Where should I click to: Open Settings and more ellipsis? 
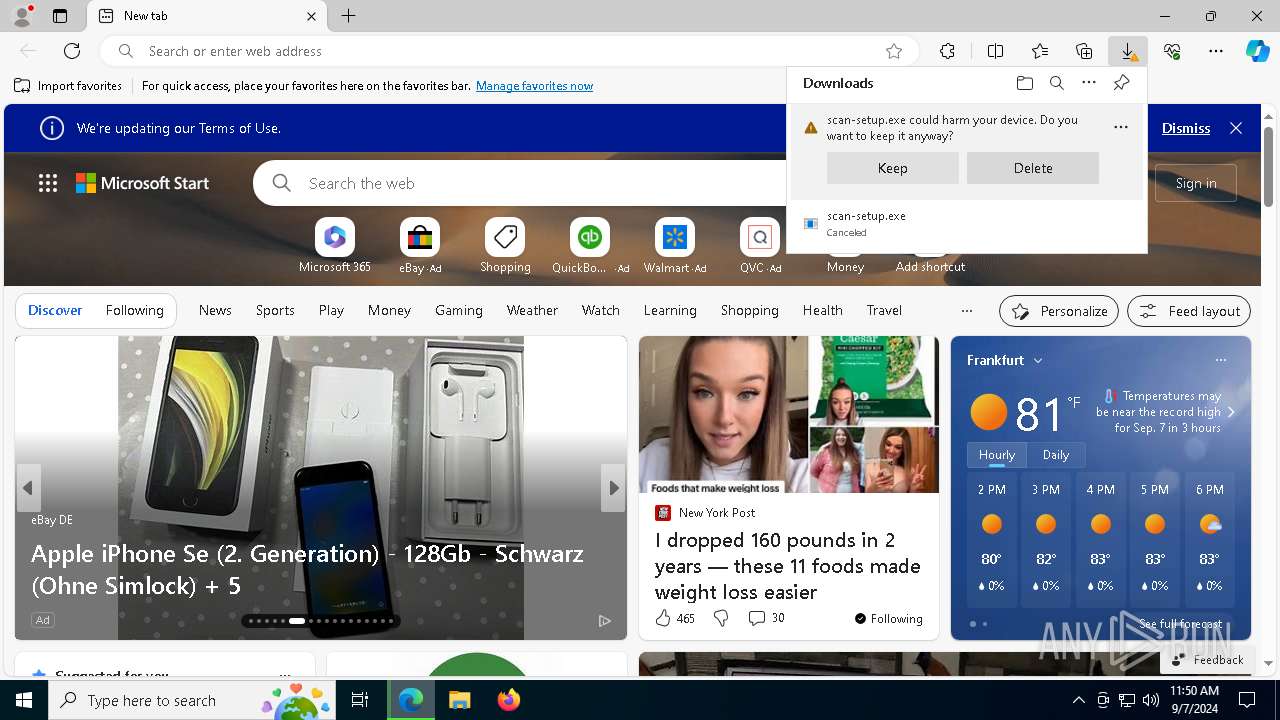[x=1216, y=51]
